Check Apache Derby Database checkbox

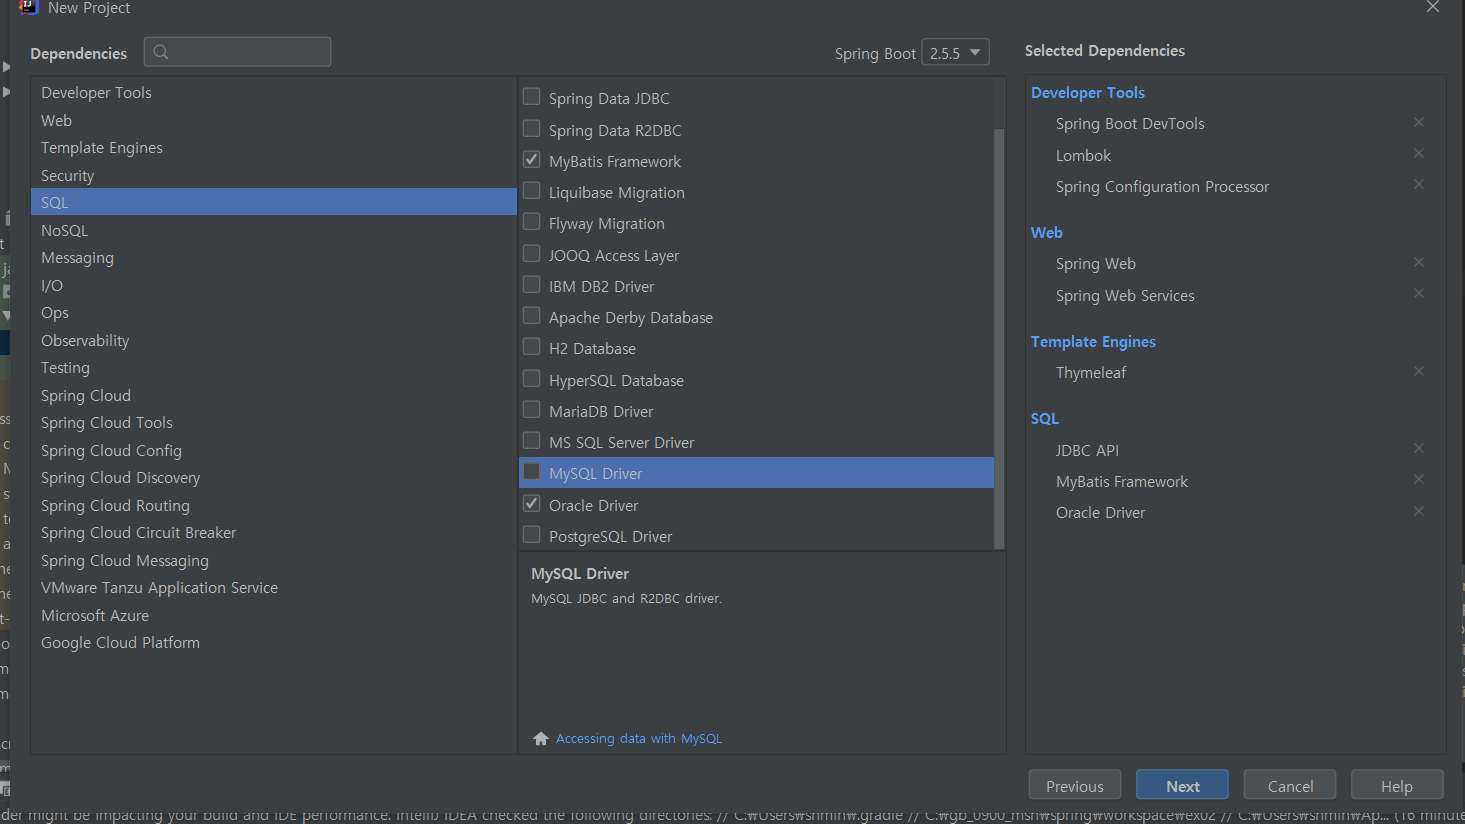tap(532, 316)
